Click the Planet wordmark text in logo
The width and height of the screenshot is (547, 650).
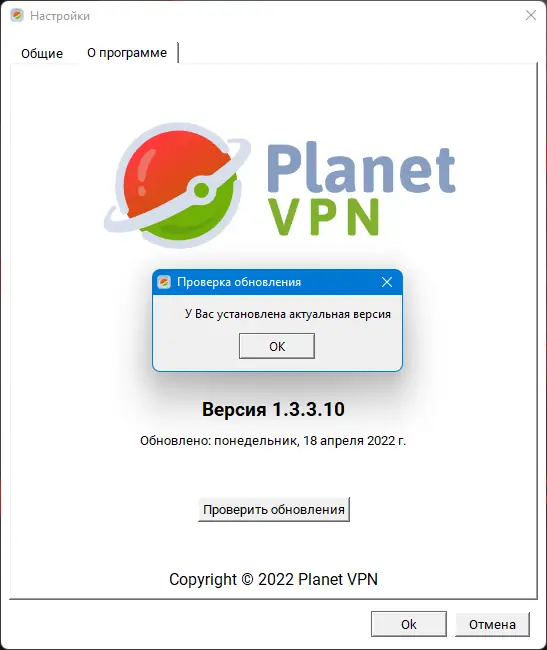pyautogui.click(x=361, y=167)
